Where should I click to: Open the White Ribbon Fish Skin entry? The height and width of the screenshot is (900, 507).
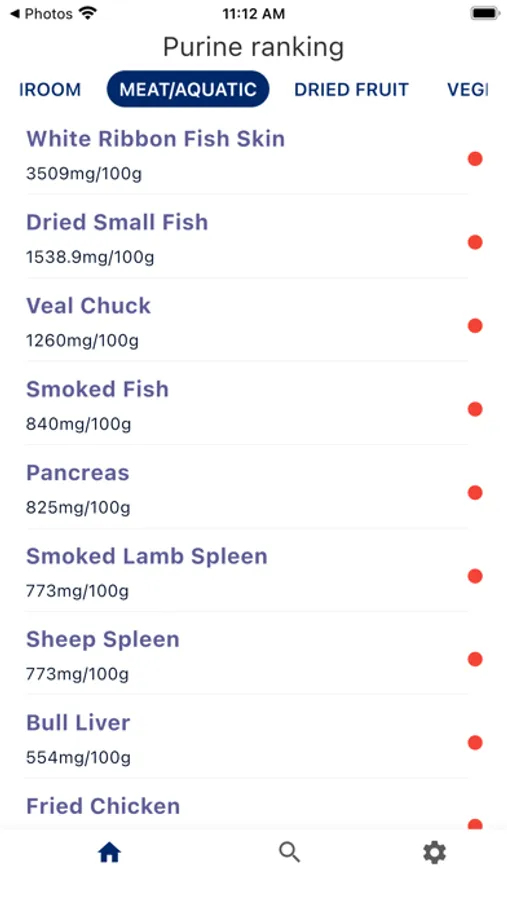[x=253, y=155]
